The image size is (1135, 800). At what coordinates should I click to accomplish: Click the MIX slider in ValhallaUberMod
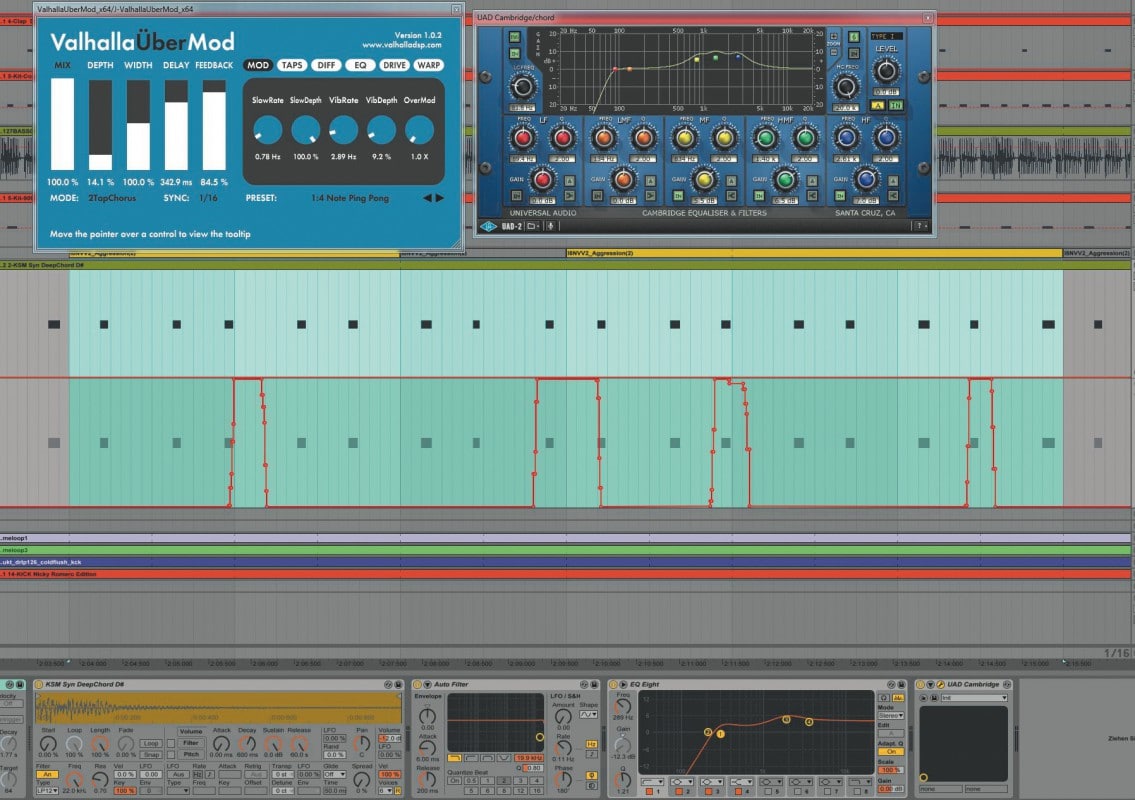click(x=62, y=125)
